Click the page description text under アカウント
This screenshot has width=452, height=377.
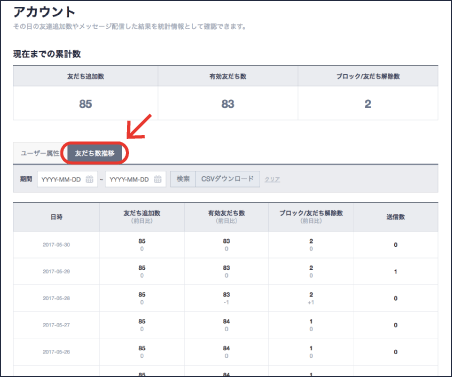click(130, 27)
